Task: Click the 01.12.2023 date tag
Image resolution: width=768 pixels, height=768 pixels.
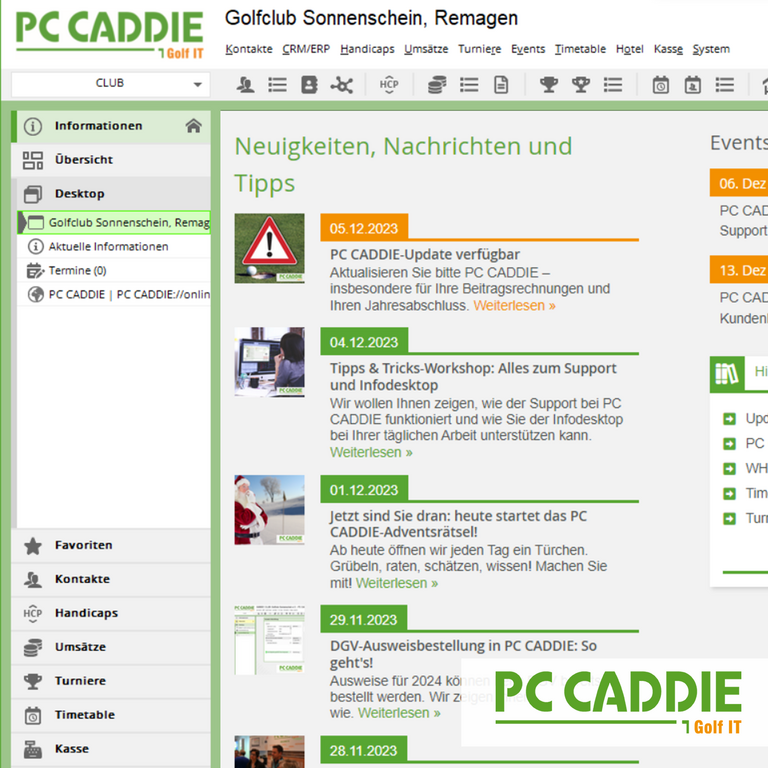Action: 364,490
